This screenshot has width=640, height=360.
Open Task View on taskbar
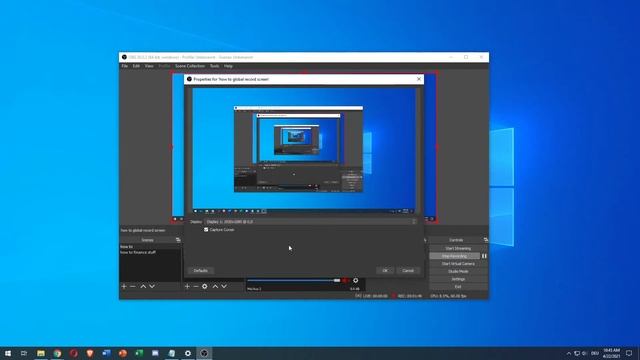tap(24, 353)
